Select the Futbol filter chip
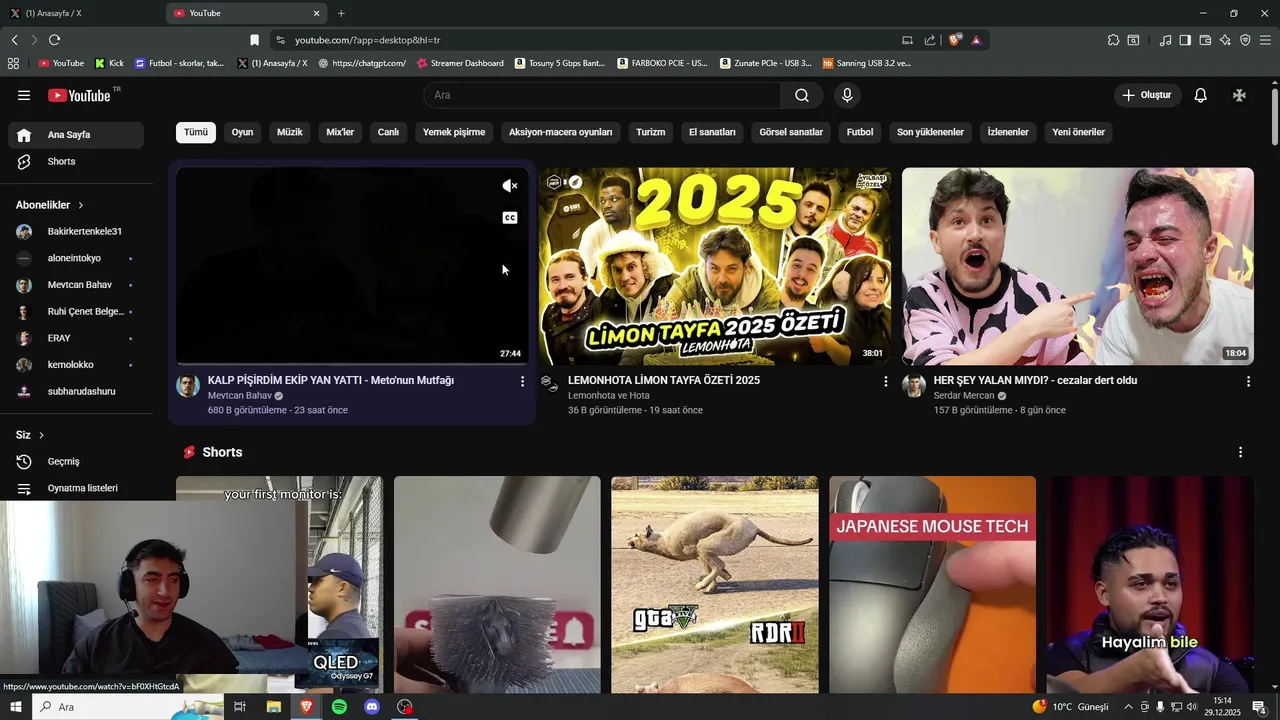This screenshot has height=720, width=1280. click(860, 132)
